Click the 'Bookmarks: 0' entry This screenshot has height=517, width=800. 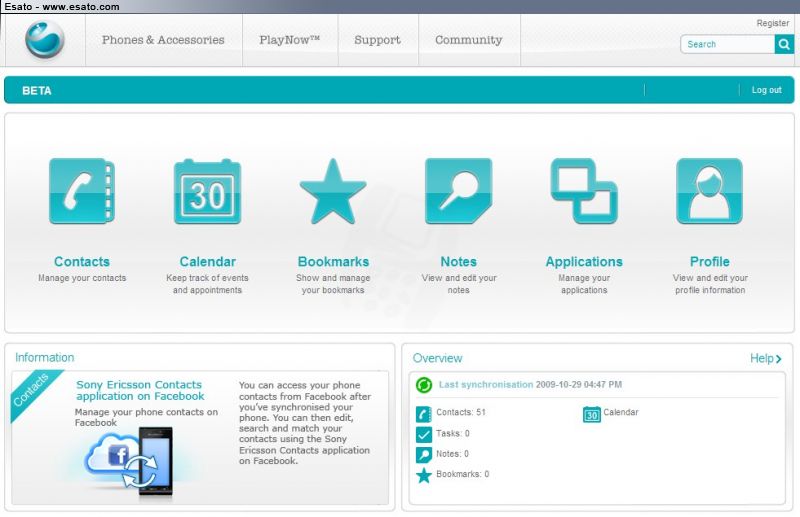point(462,474)
